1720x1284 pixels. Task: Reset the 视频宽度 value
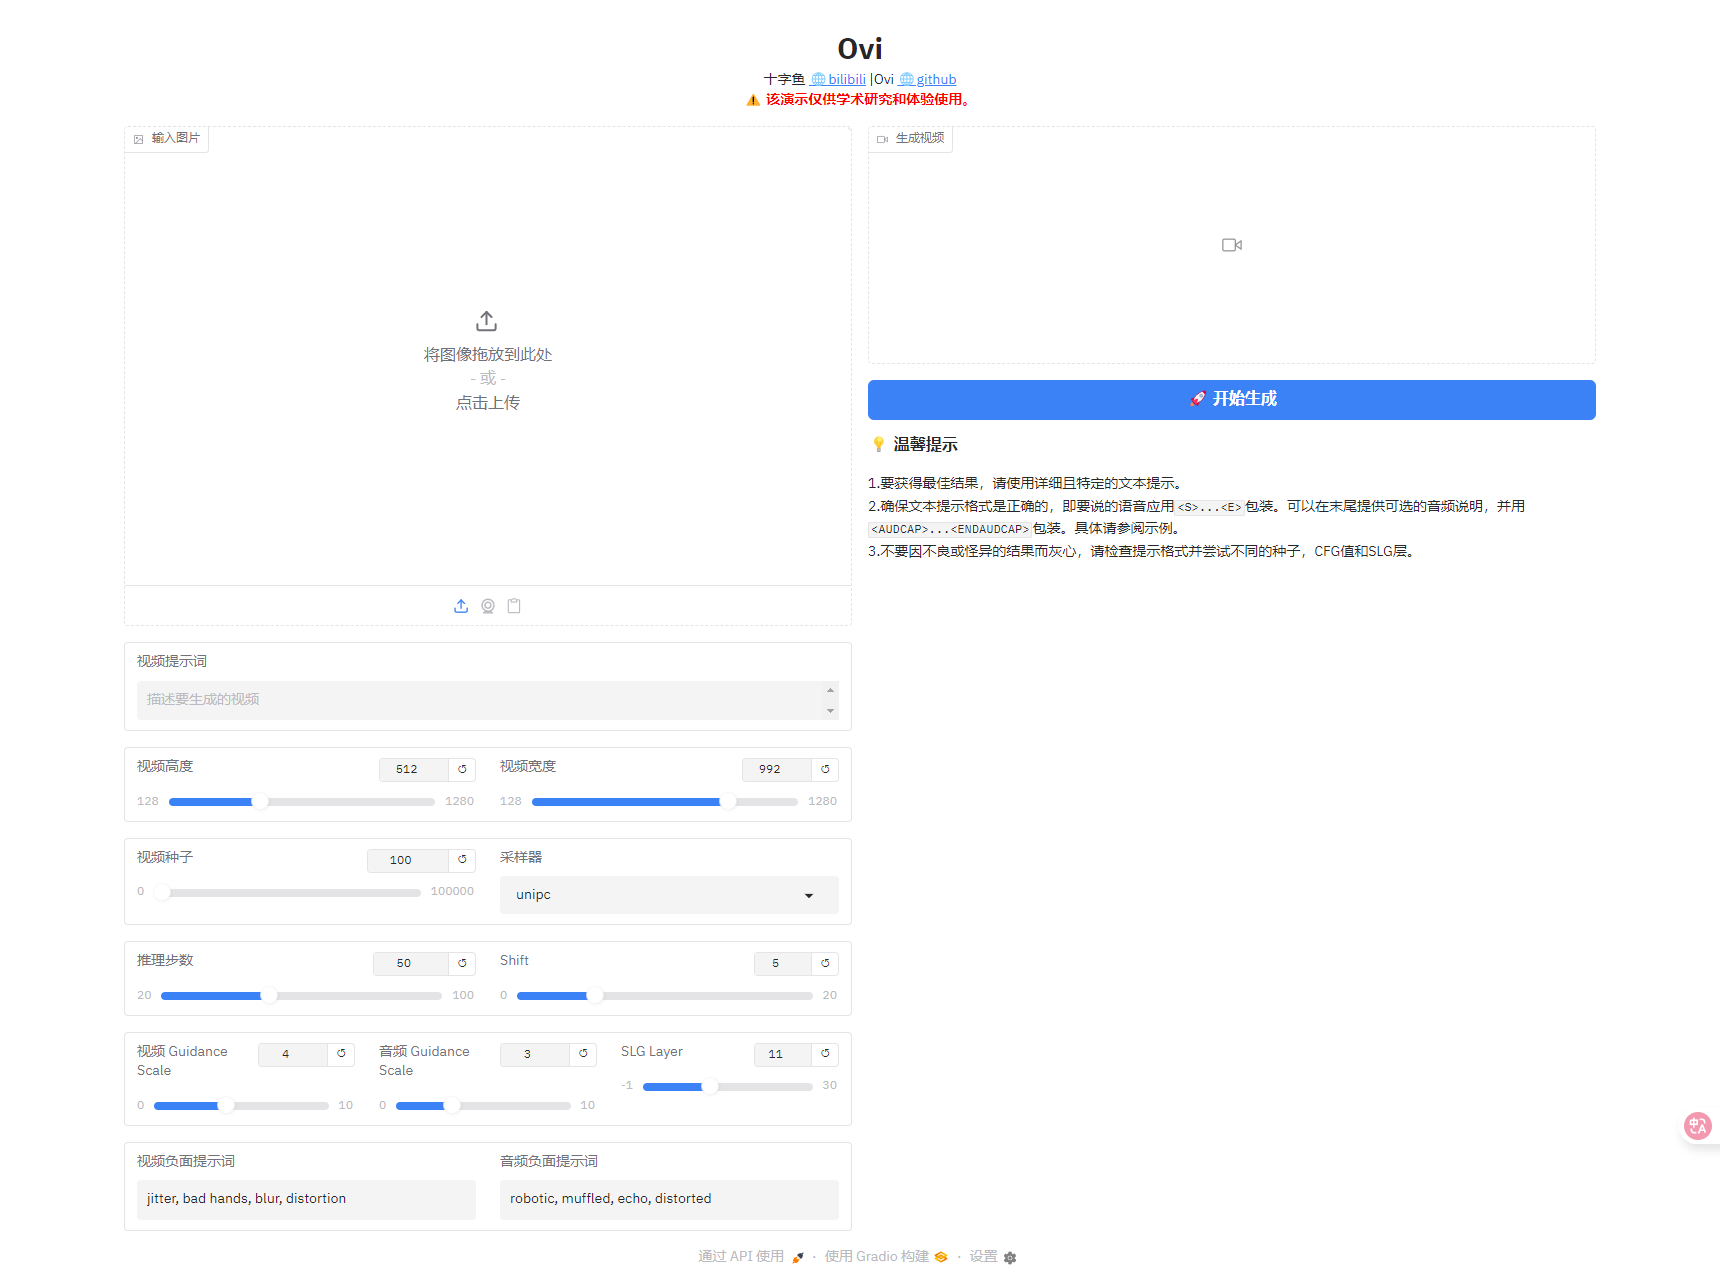coord(825,769)
